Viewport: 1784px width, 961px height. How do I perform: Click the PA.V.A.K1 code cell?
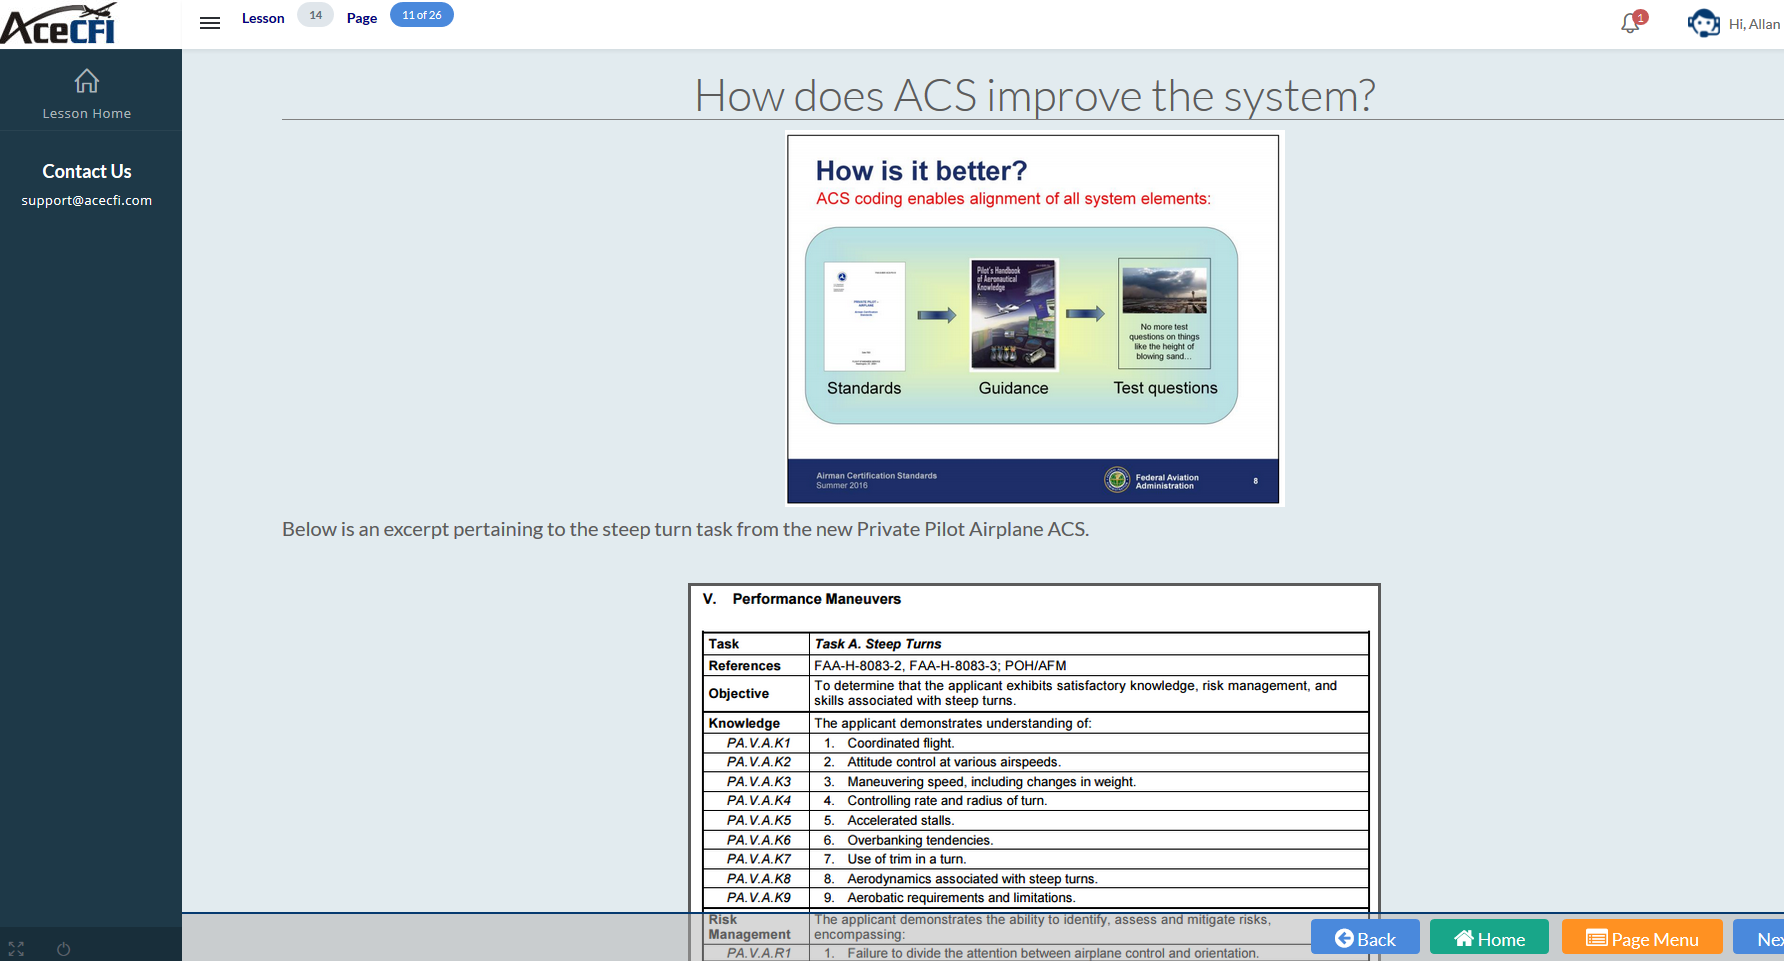coord(757,743)
